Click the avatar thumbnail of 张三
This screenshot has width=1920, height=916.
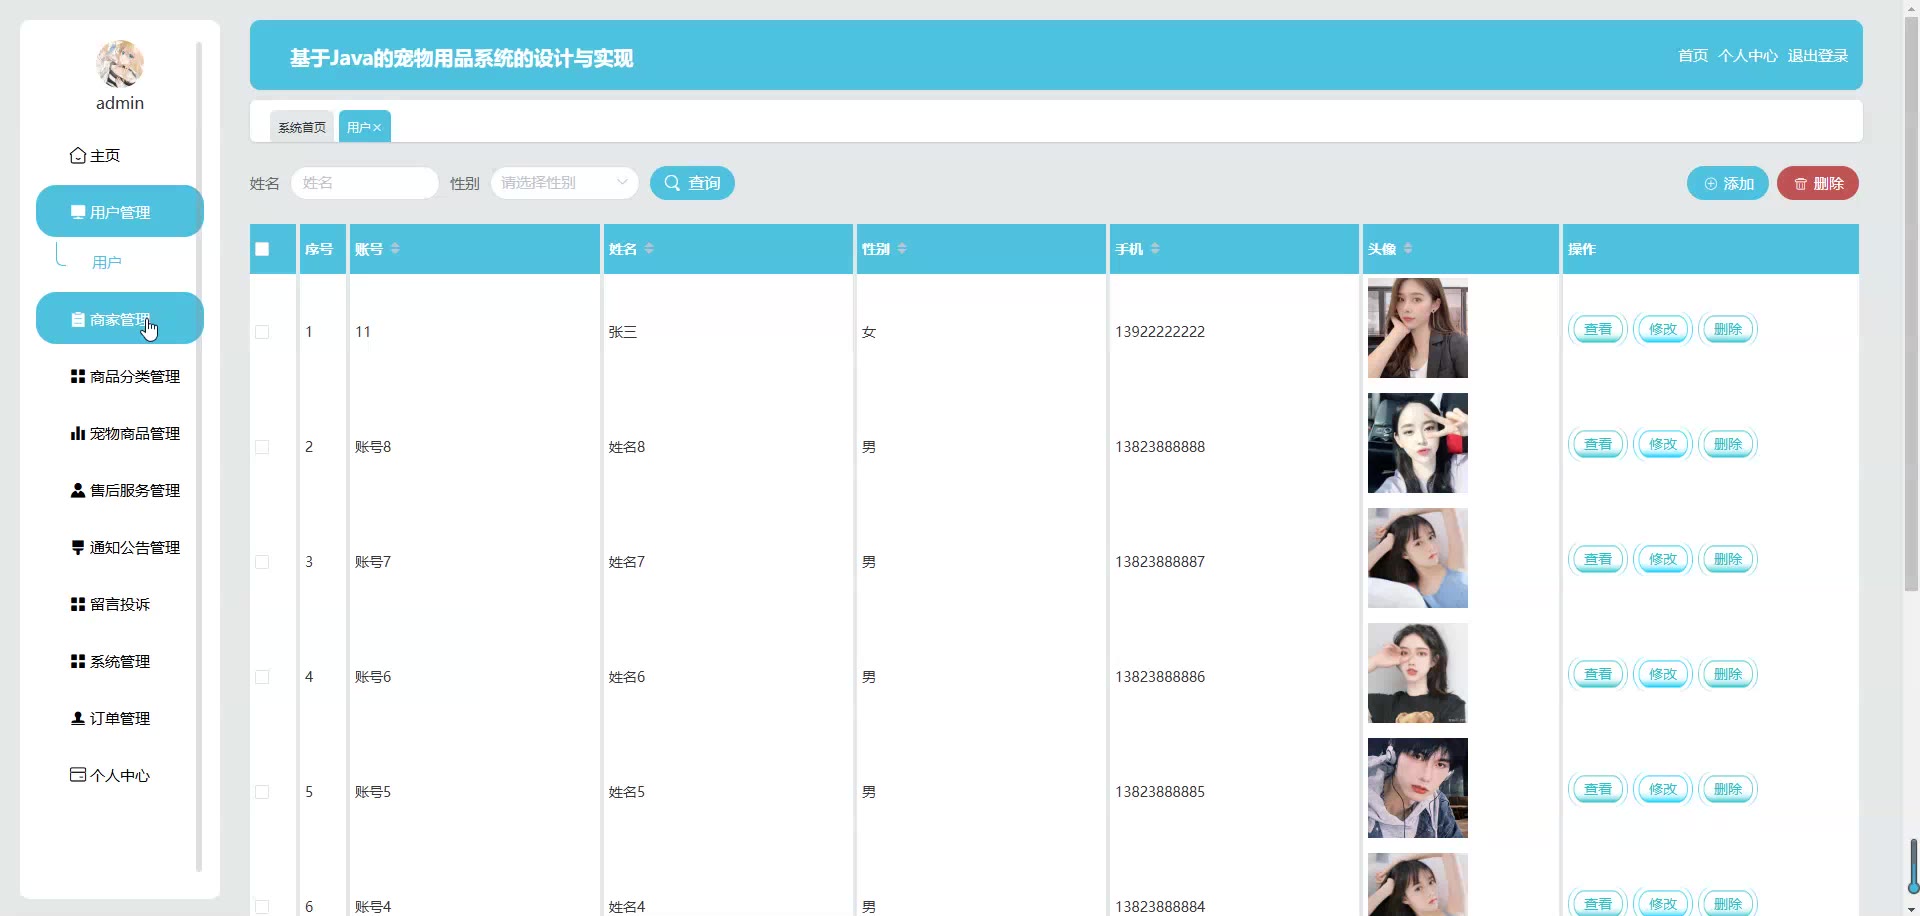click(1418, 328)
